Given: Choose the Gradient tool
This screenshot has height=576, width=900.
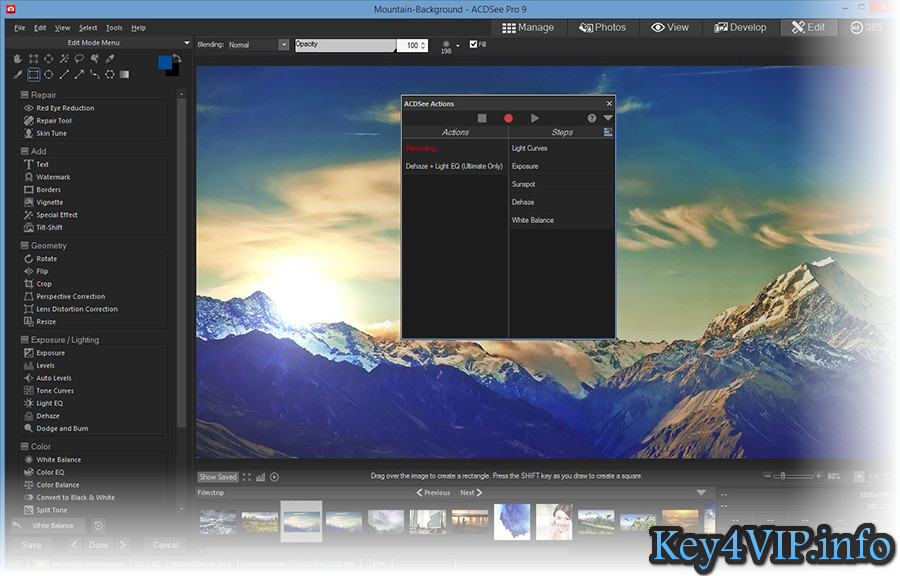Looking at the screenshot, I should click(125, 75).
